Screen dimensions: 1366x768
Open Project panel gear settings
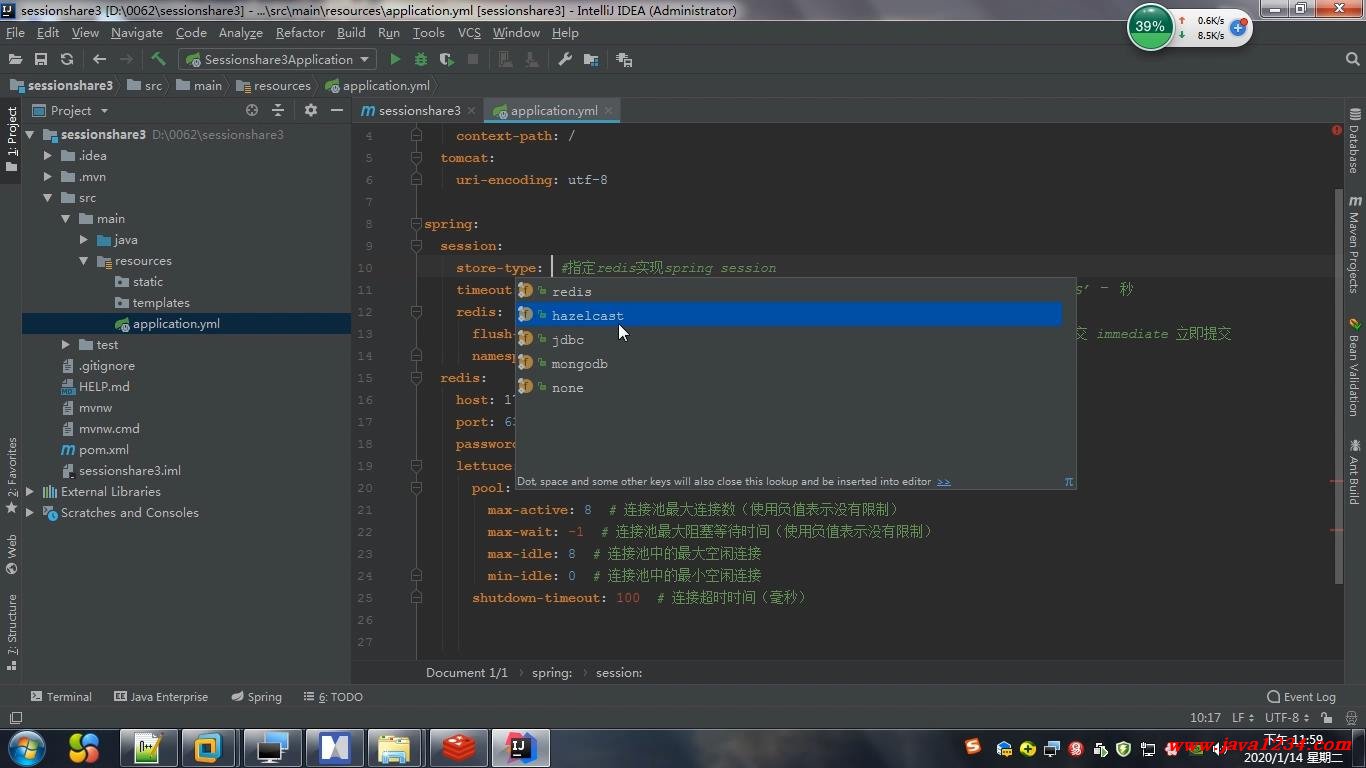point(311,110)
